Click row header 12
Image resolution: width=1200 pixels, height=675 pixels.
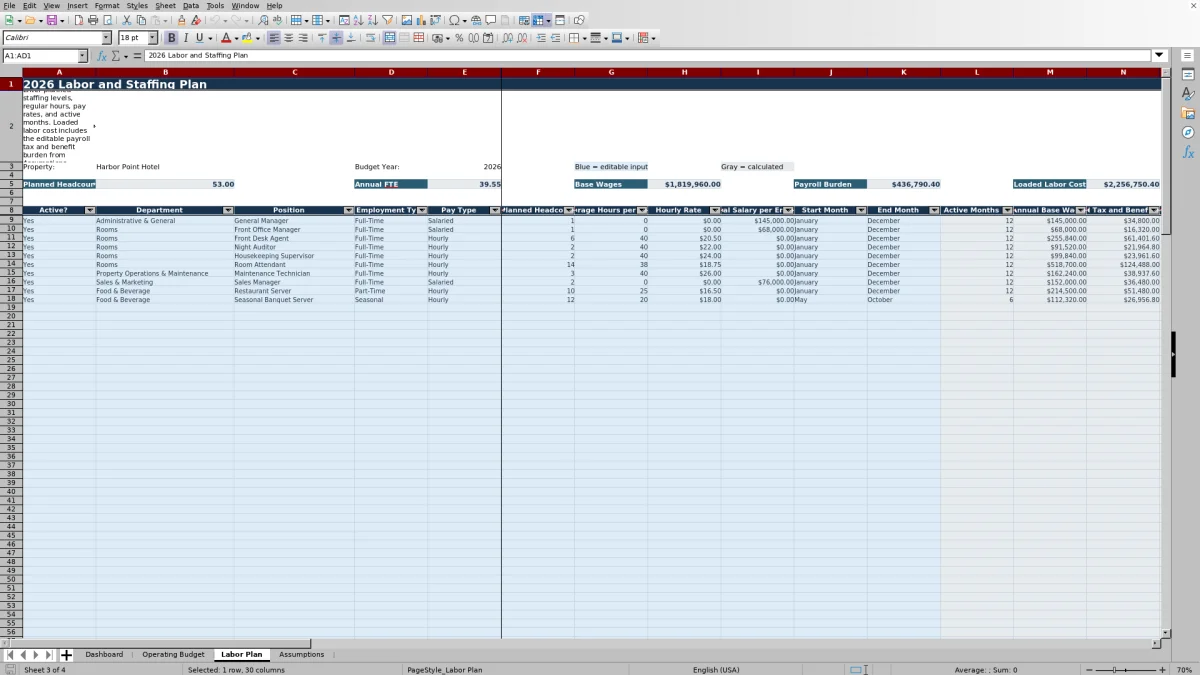coord(11,246)
